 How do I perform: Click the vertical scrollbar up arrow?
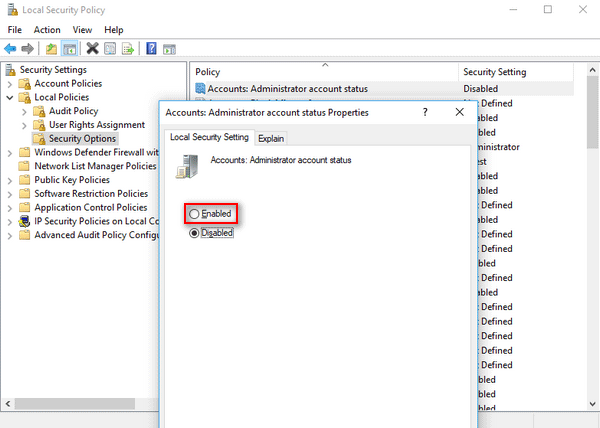(x=592, y=70)
